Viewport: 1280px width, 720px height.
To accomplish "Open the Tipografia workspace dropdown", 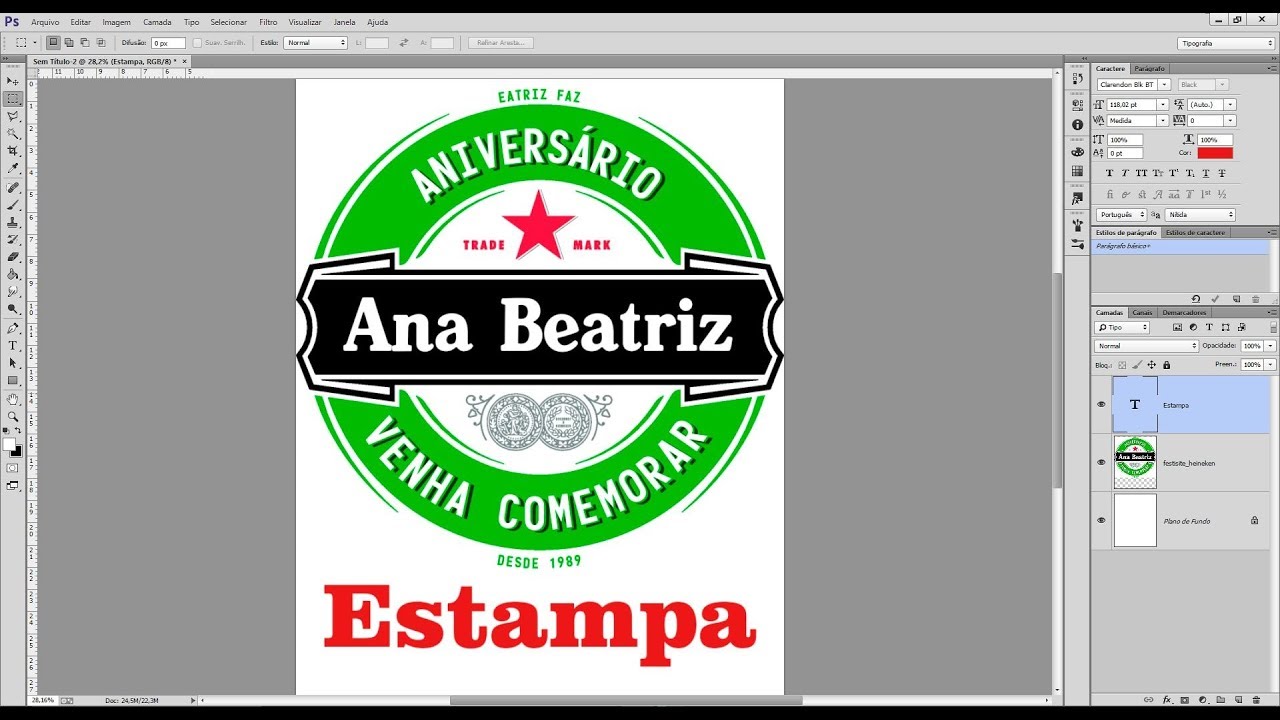I will point(1226,43).
